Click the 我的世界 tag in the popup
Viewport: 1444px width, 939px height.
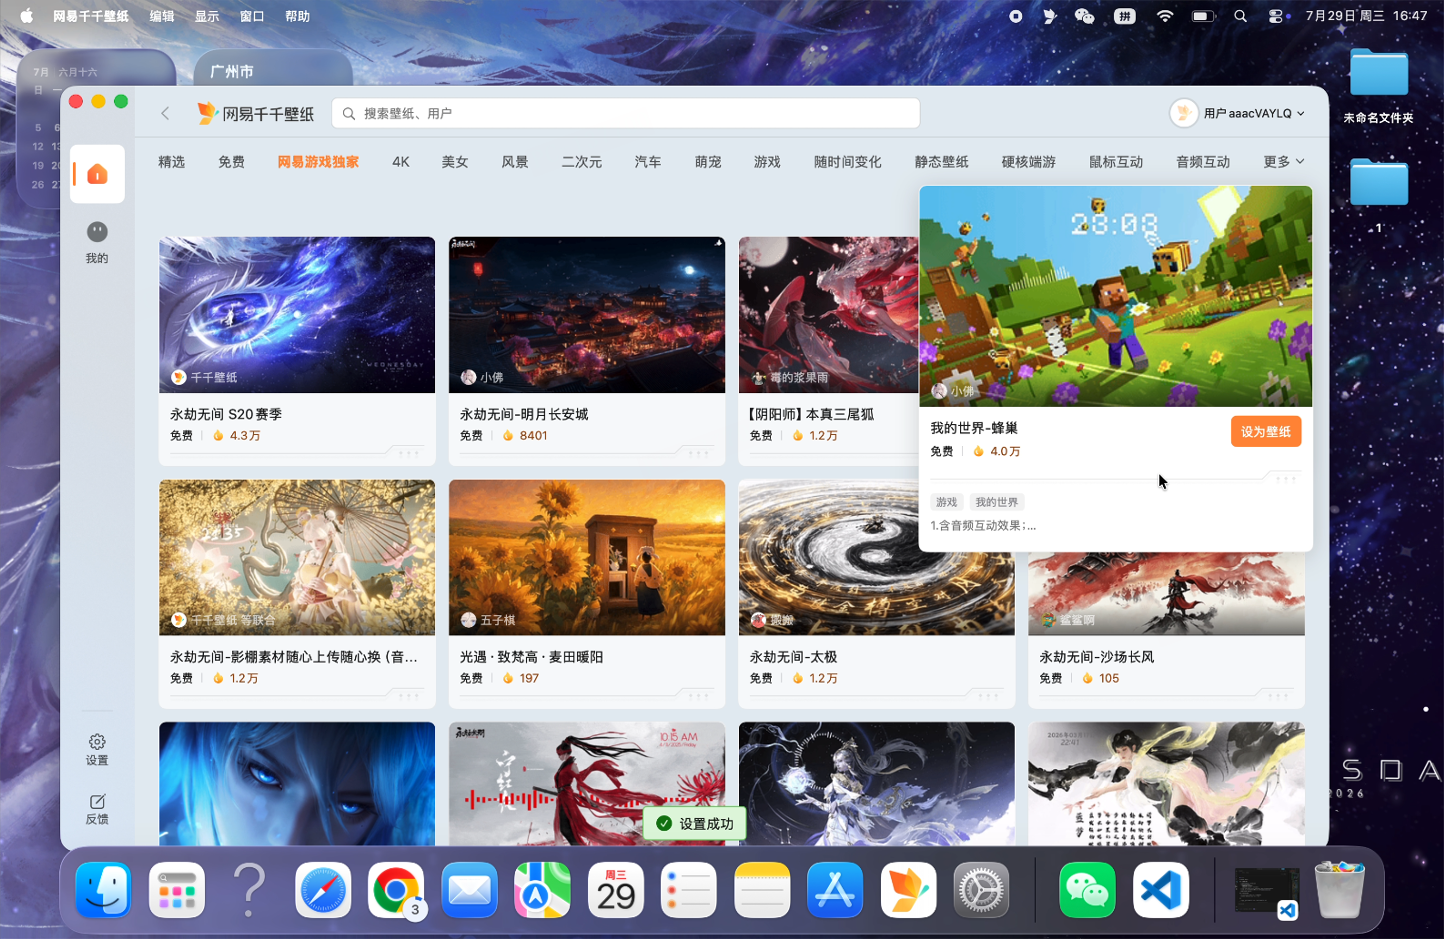pos(996,502)
